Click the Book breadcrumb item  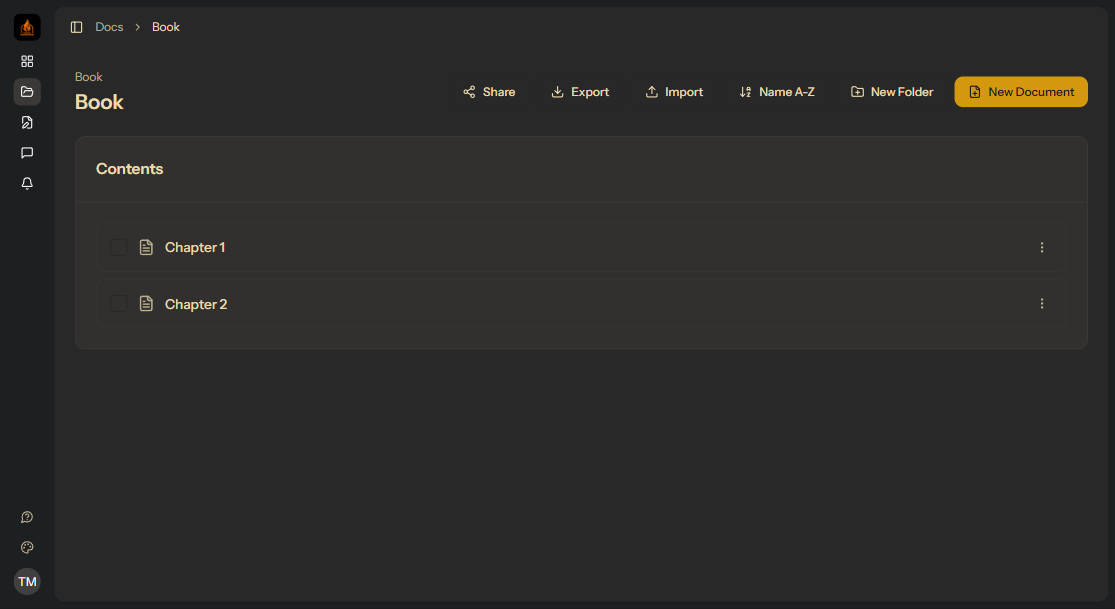coord(166,27)
